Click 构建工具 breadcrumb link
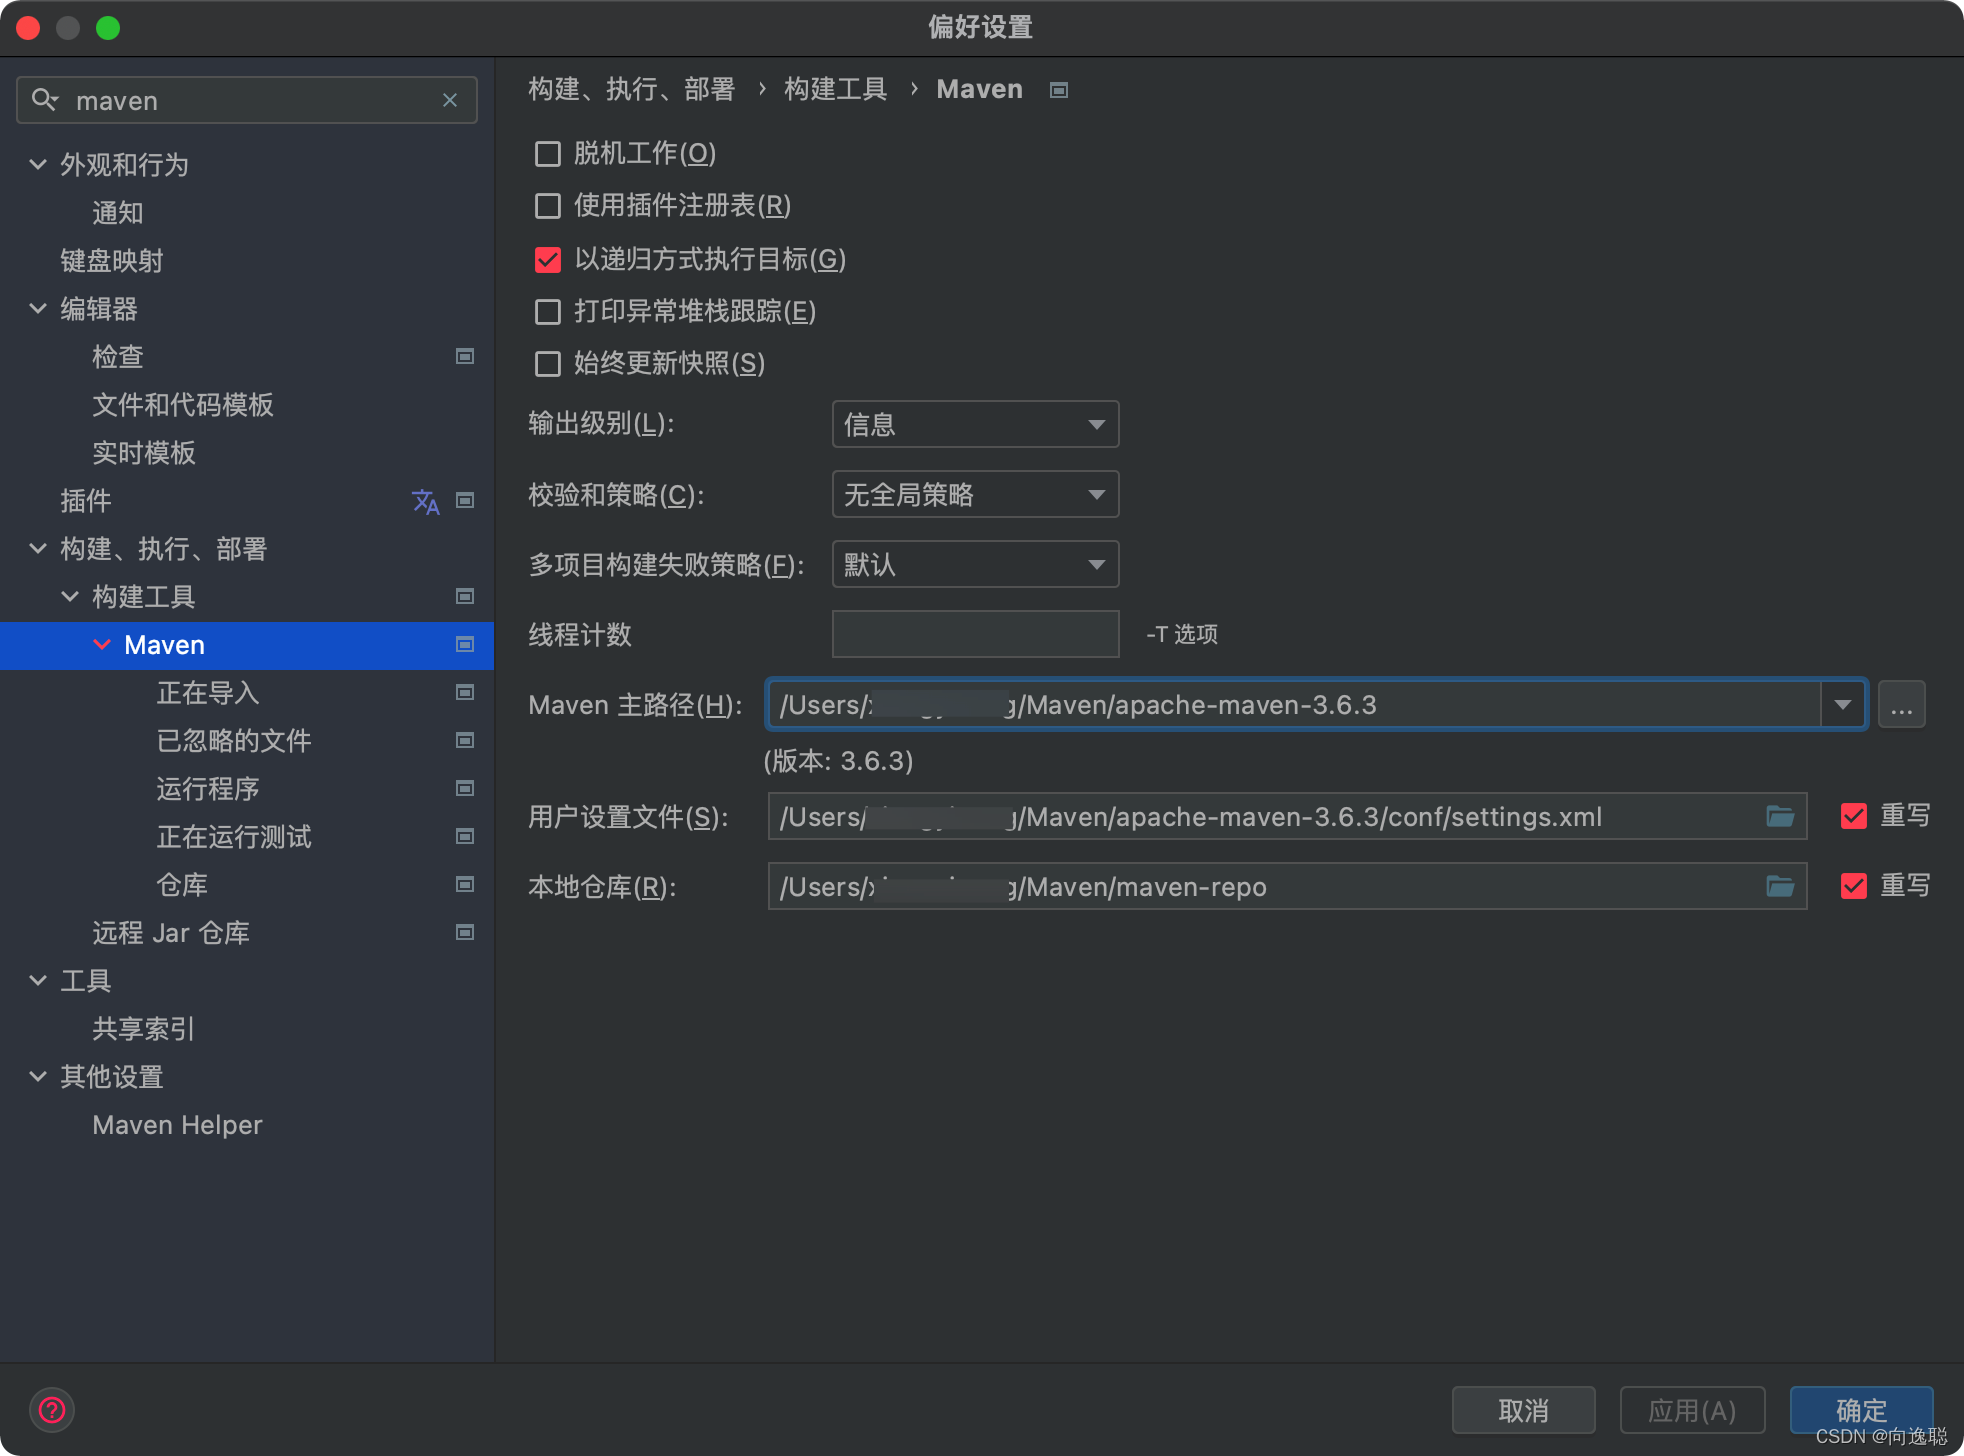 836,89
